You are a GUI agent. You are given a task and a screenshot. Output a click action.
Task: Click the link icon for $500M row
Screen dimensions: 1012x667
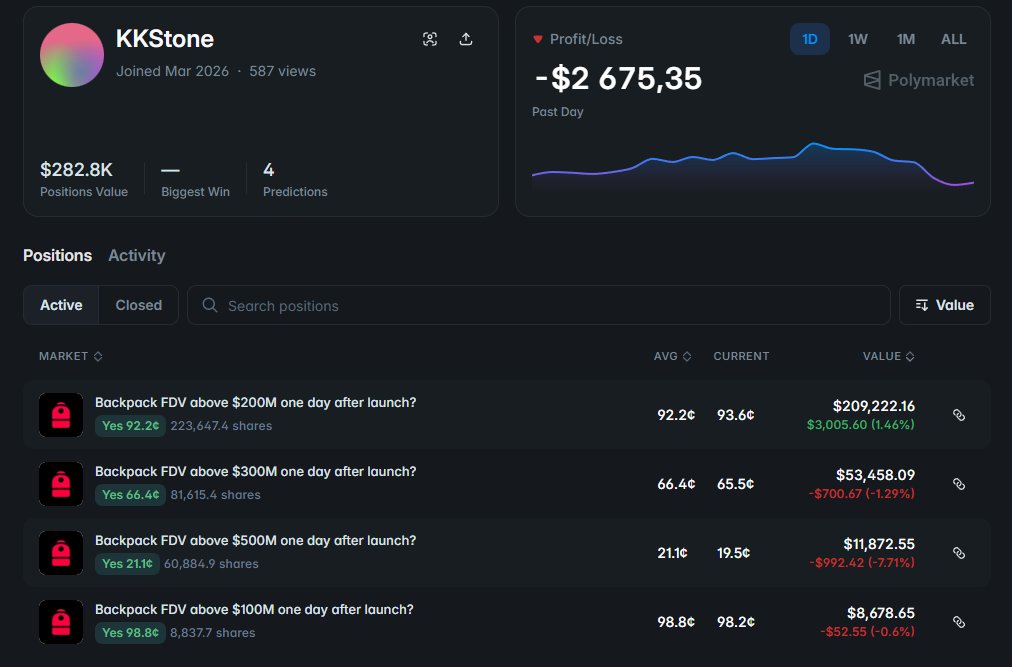click(x=959, y=553)
